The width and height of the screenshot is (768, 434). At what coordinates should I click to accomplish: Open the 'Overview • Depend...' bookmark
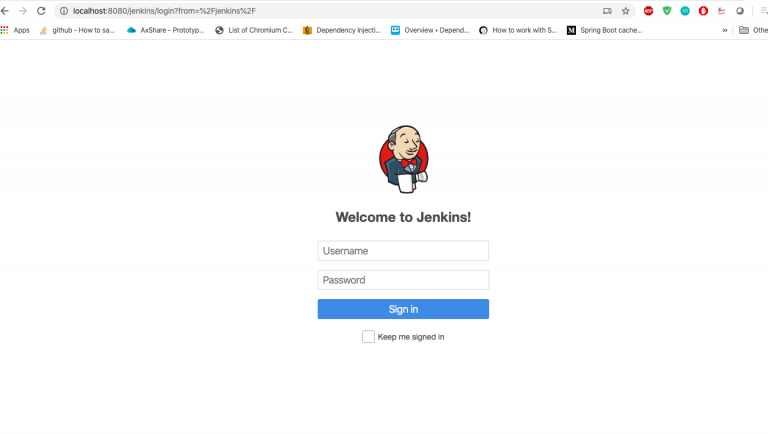[430, 30]
